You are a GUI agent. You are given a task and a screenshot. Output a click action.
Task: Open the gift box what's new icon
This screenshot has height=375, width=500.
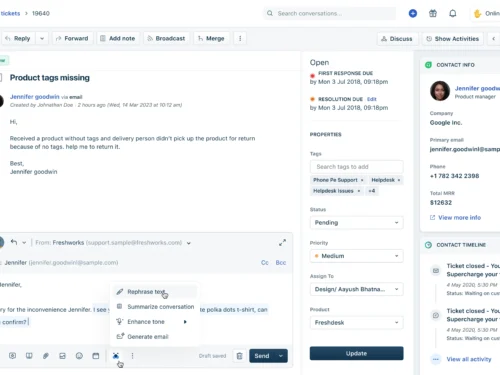pos(433,13)
